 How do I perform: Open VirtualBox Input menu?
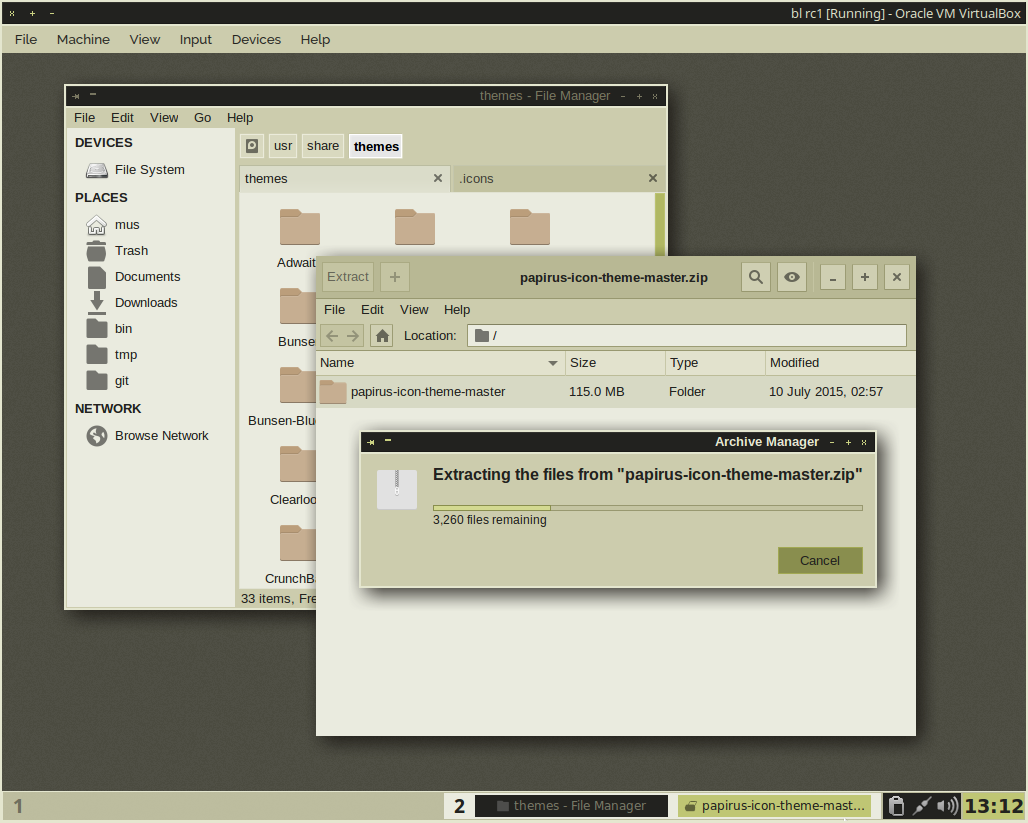pyautogui.click(x=195, y=39)
